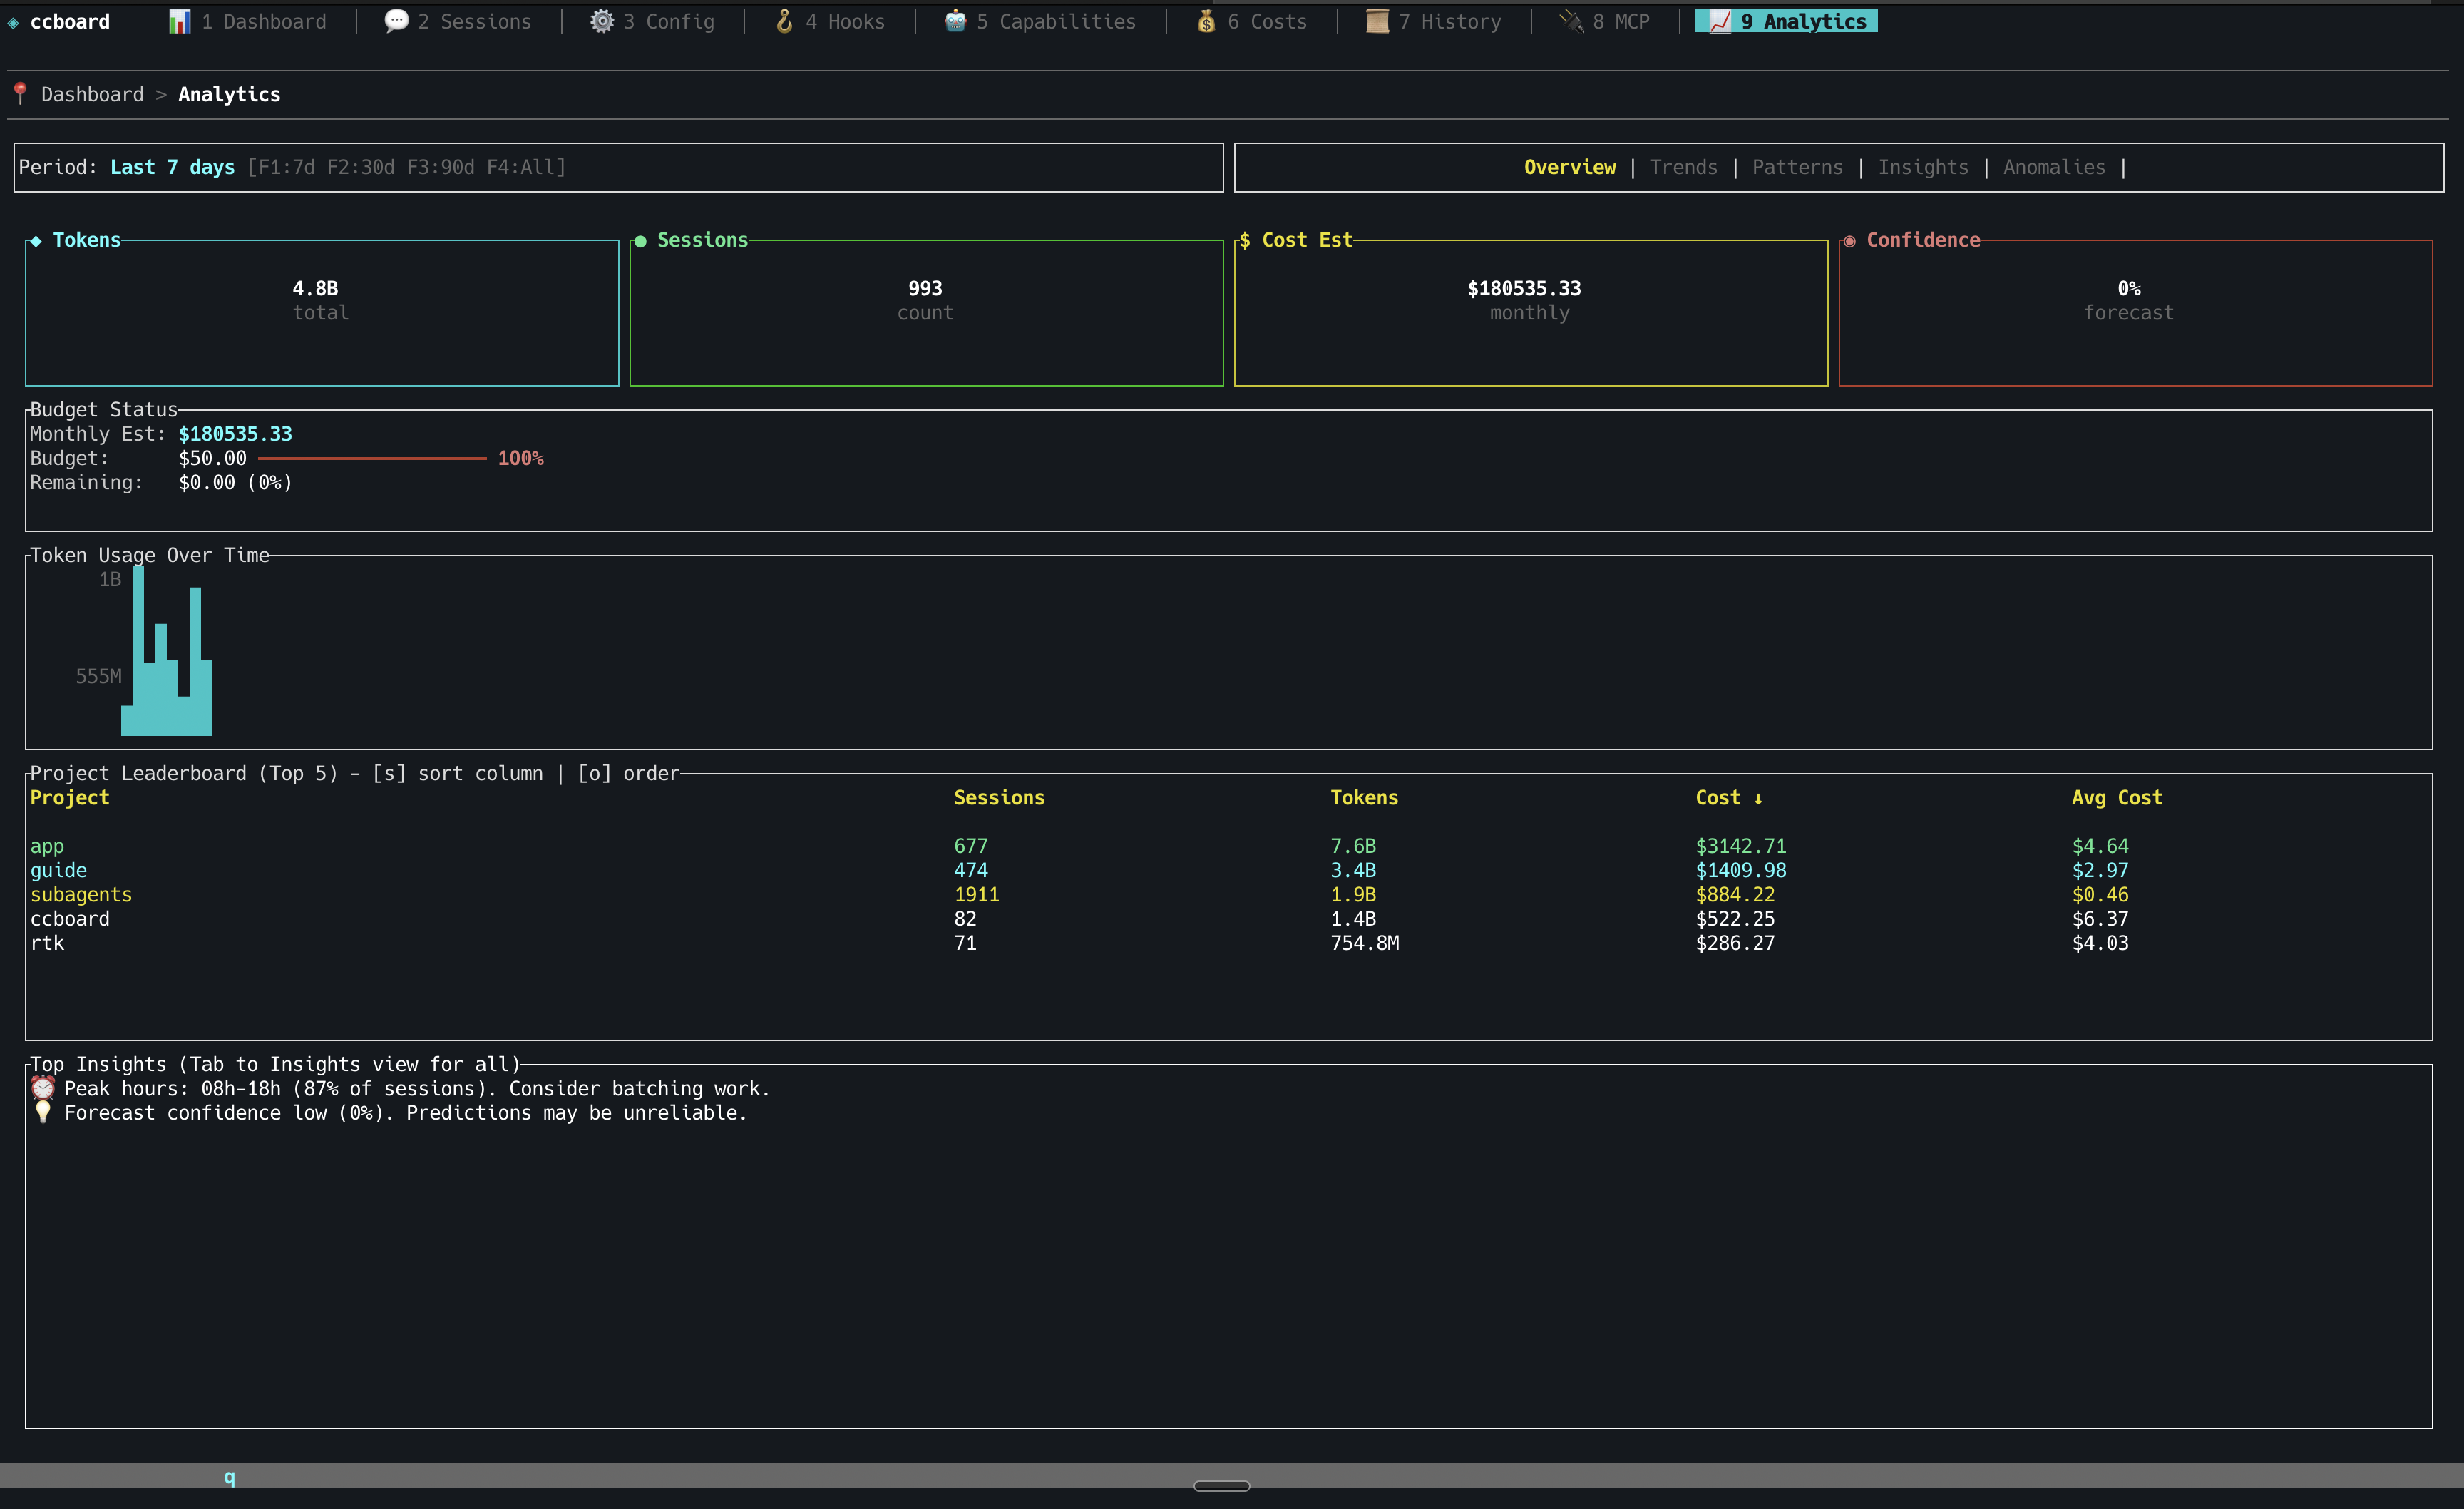This screenshot has width=2464, height=1509.
Task: Select the Anomalies tab
Action: coord(2054,167)
